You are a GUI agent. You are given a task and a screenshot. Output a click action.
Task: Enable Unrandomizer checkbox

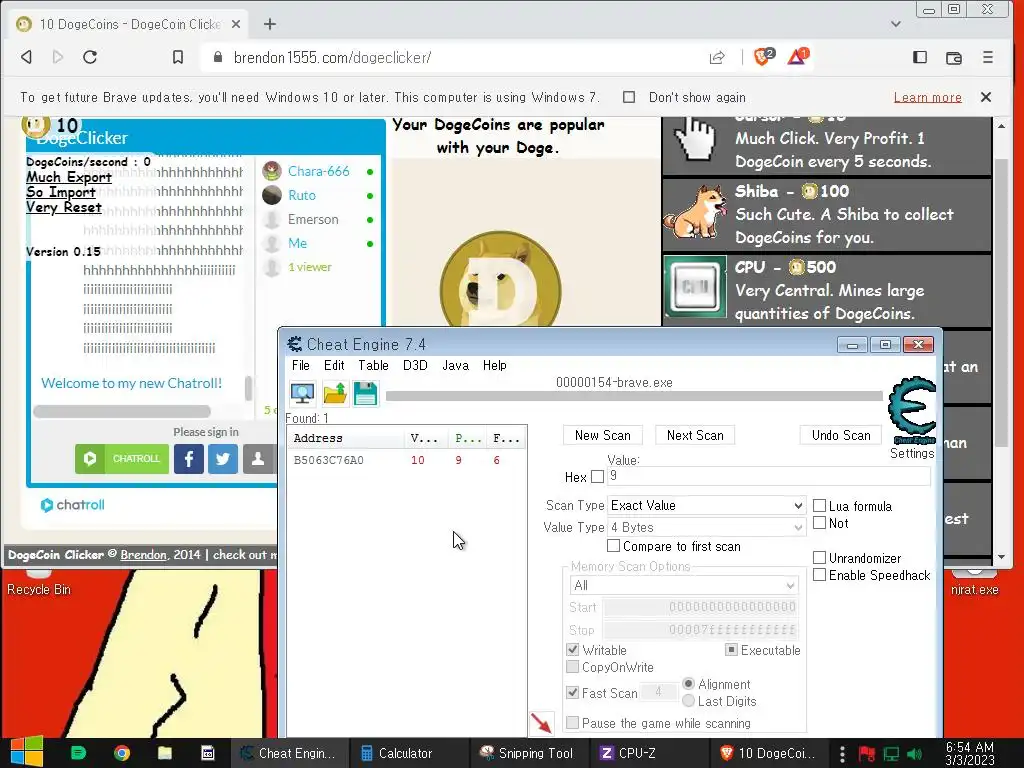point(820,558)
